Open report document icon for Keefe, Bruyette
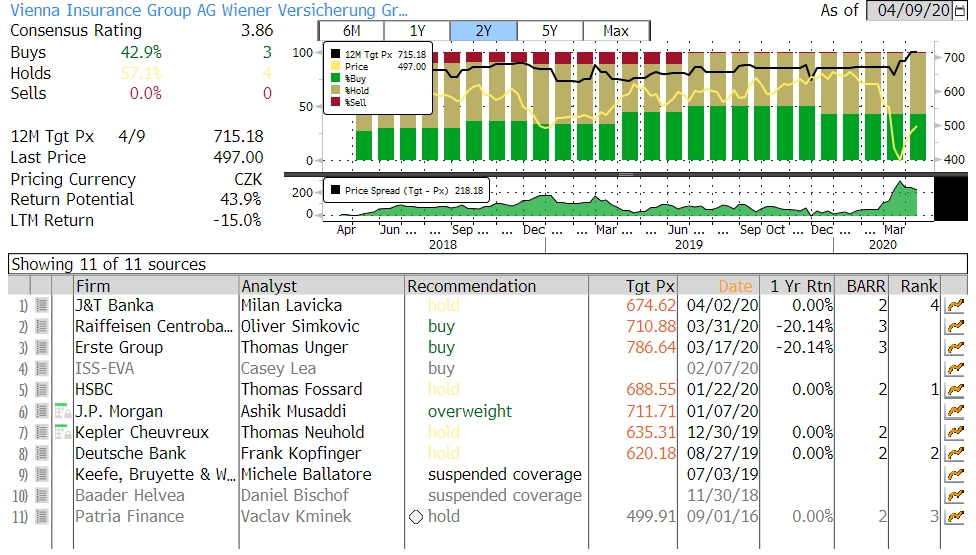976x555 pixels. tap(42, 475)
